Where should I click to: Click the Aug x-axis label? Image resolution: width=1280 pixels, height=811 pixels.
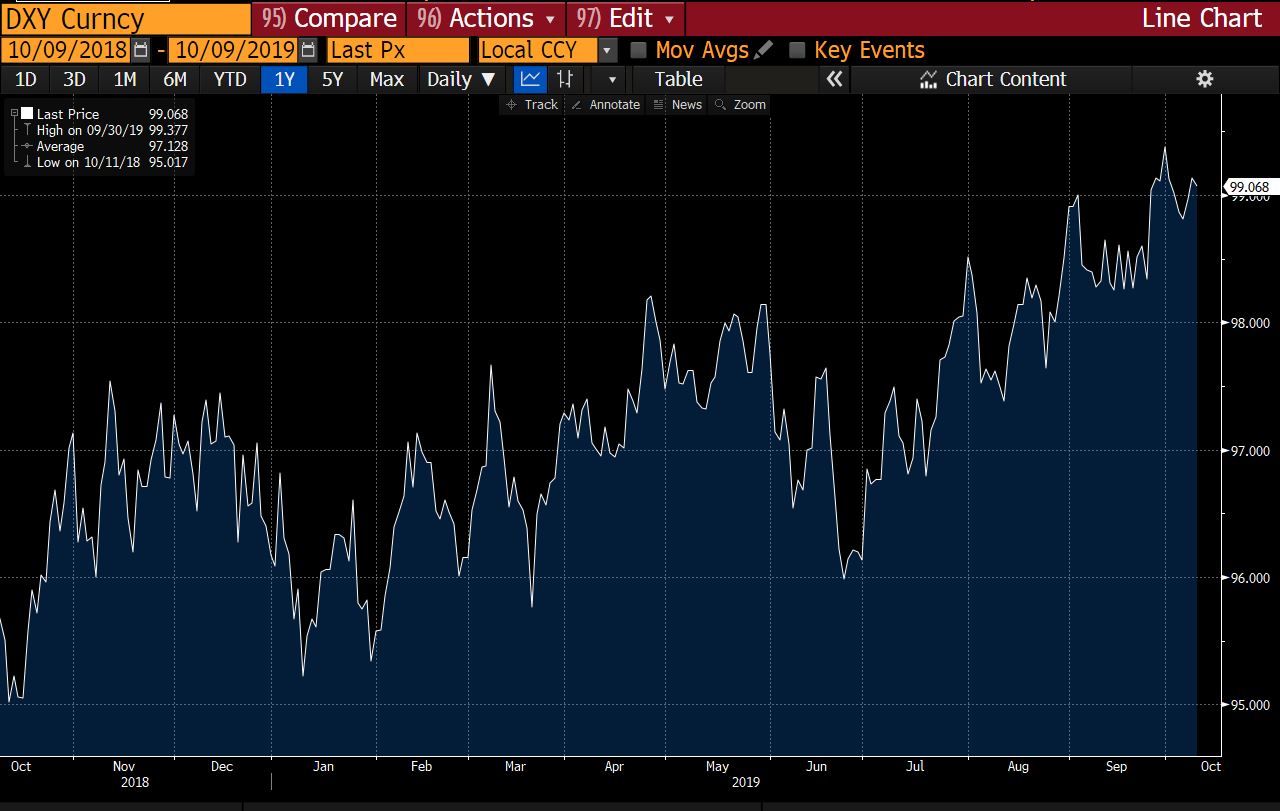[1018, 767]
